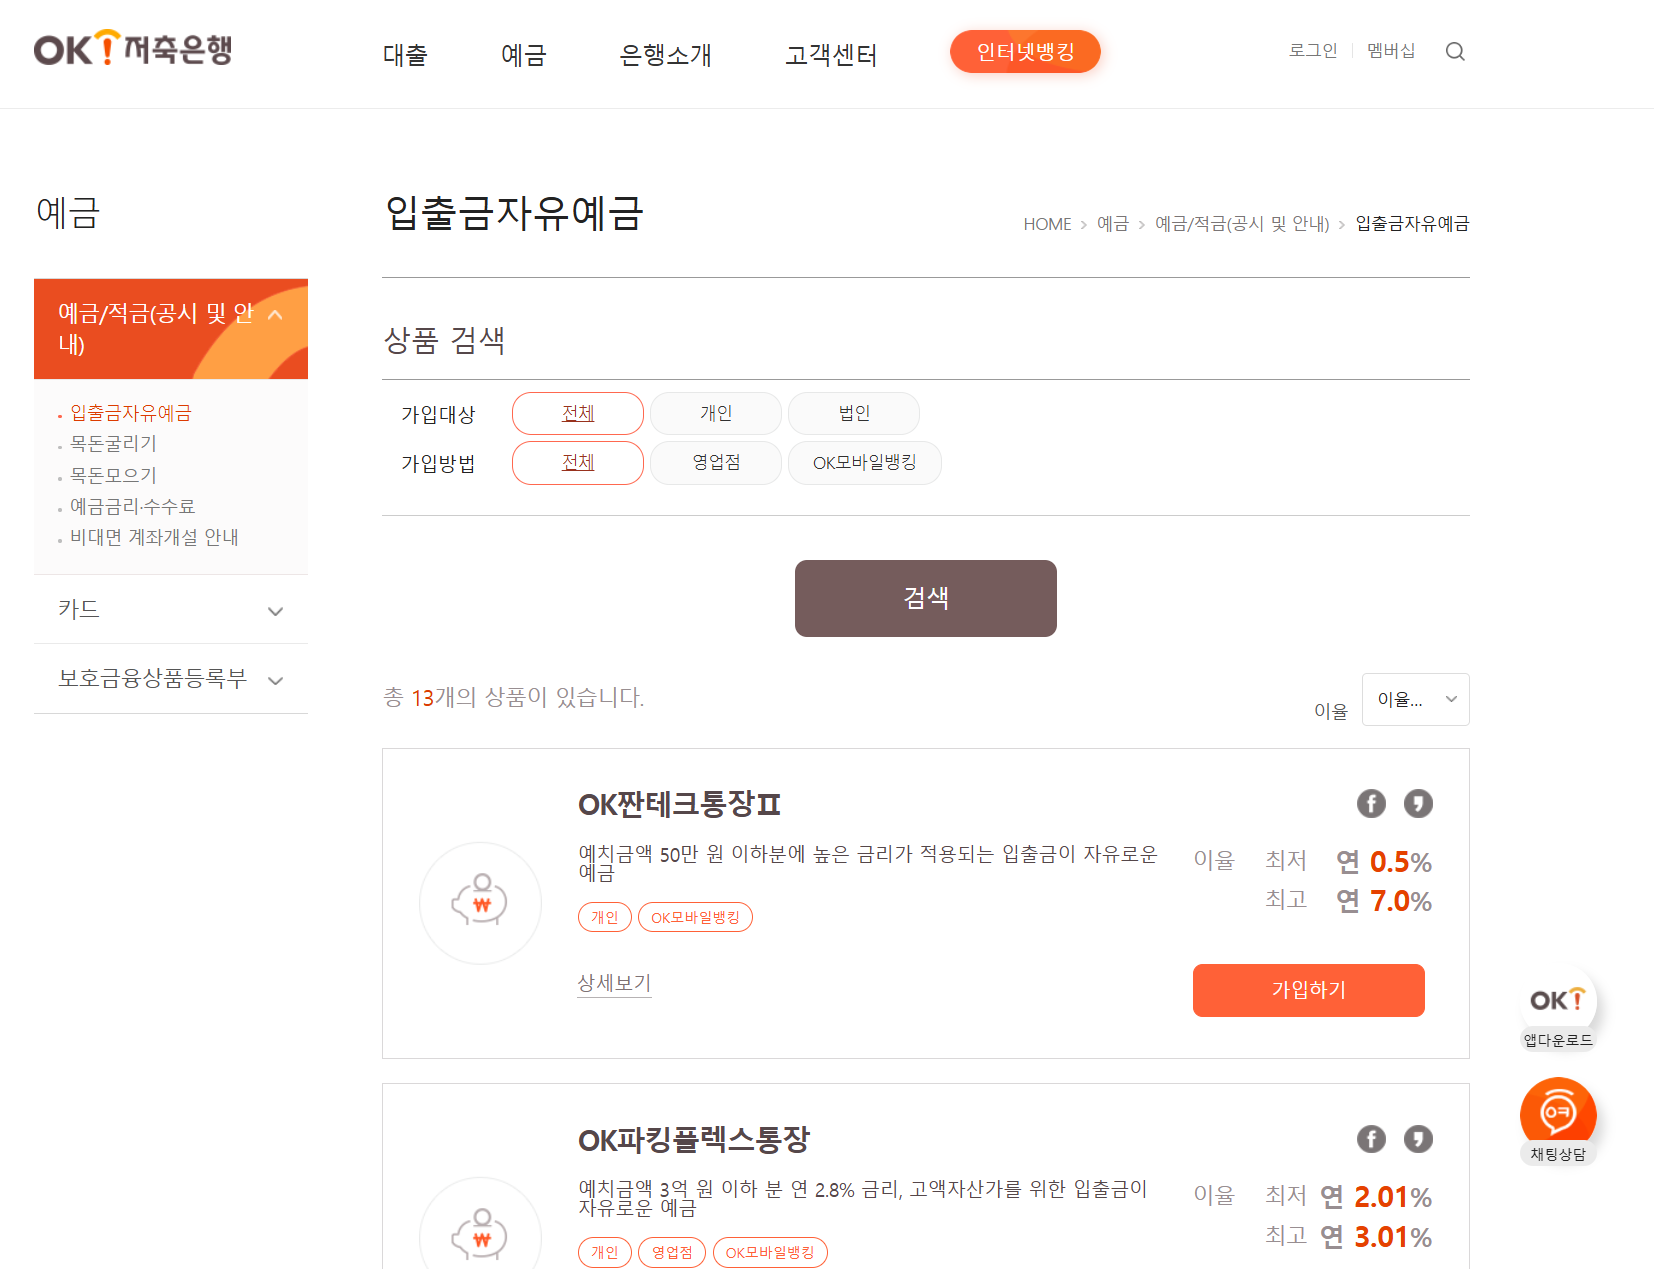1654x1269 pixels.
Task: Click the 개인 tag under OK파킹플렉스통장
Action: click(605, 1252)
